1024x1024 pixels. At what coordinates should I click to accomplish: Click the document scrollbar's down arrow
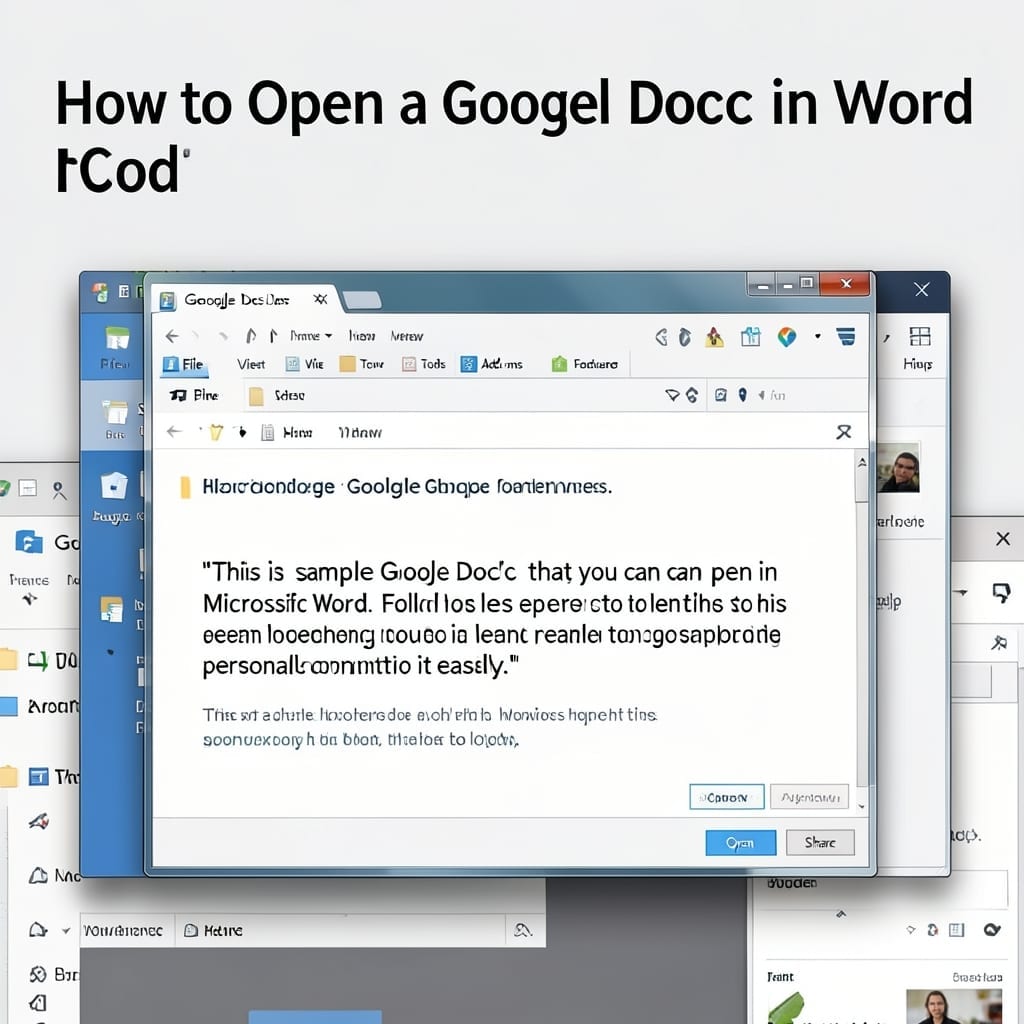click(x=862, y=807)
